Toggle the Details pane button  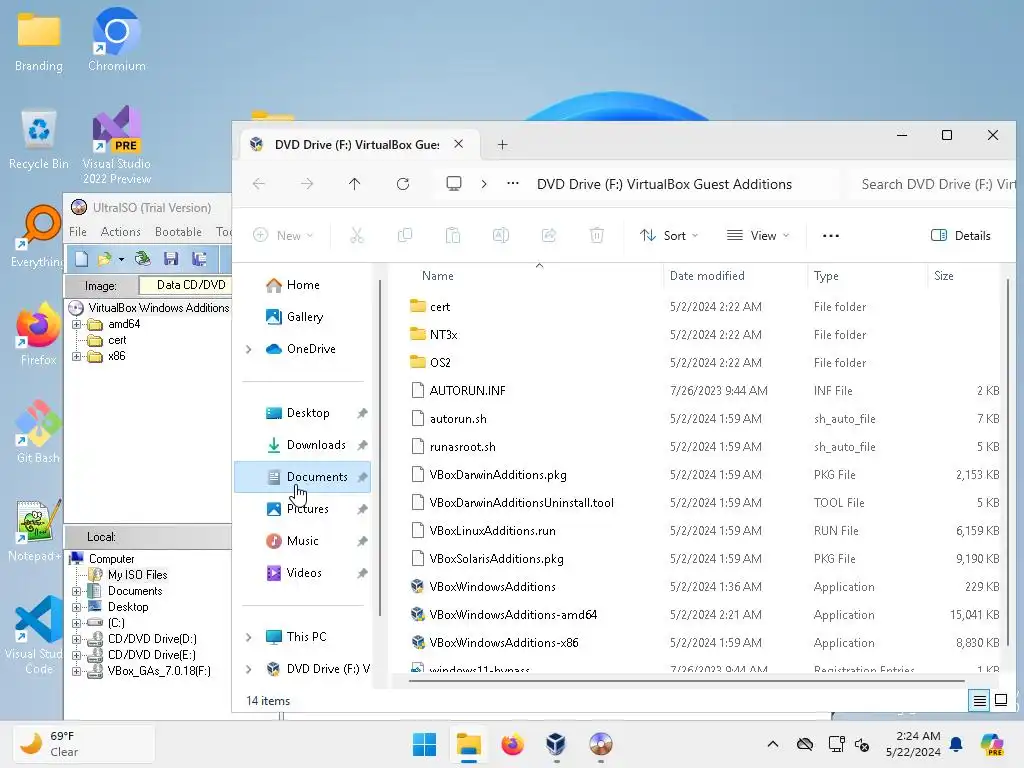point(961,235)
